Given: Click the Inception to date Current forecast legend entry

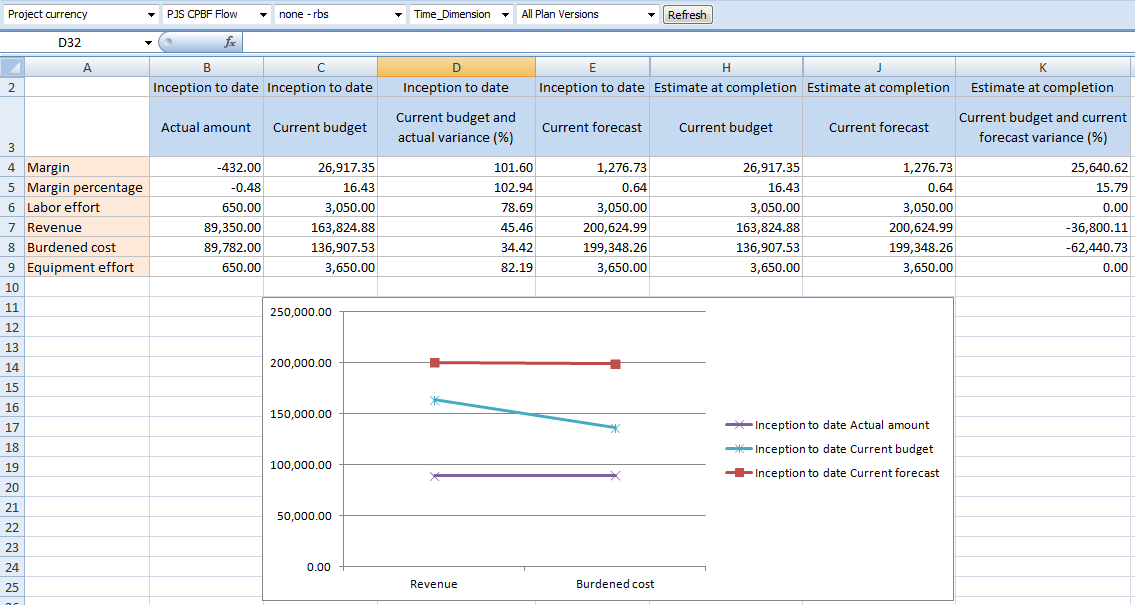Looking at the screenshot, I should tap(835, 473).
